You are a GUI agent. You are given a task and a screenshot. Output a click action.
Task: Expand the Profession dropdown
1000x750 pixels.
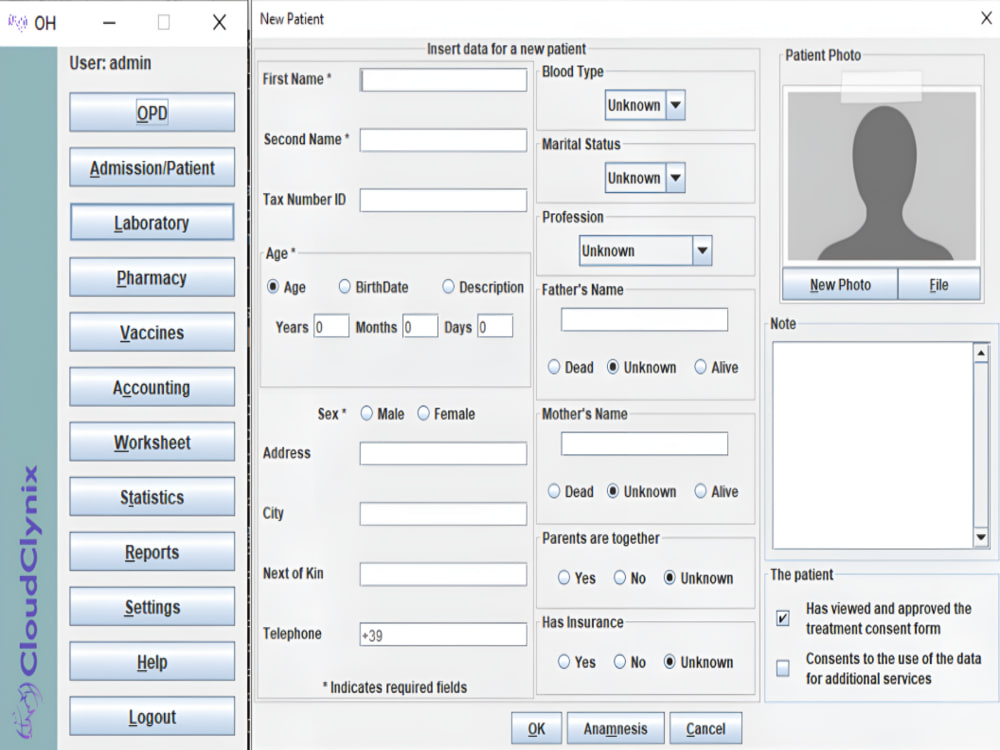(x=645, y=251)
